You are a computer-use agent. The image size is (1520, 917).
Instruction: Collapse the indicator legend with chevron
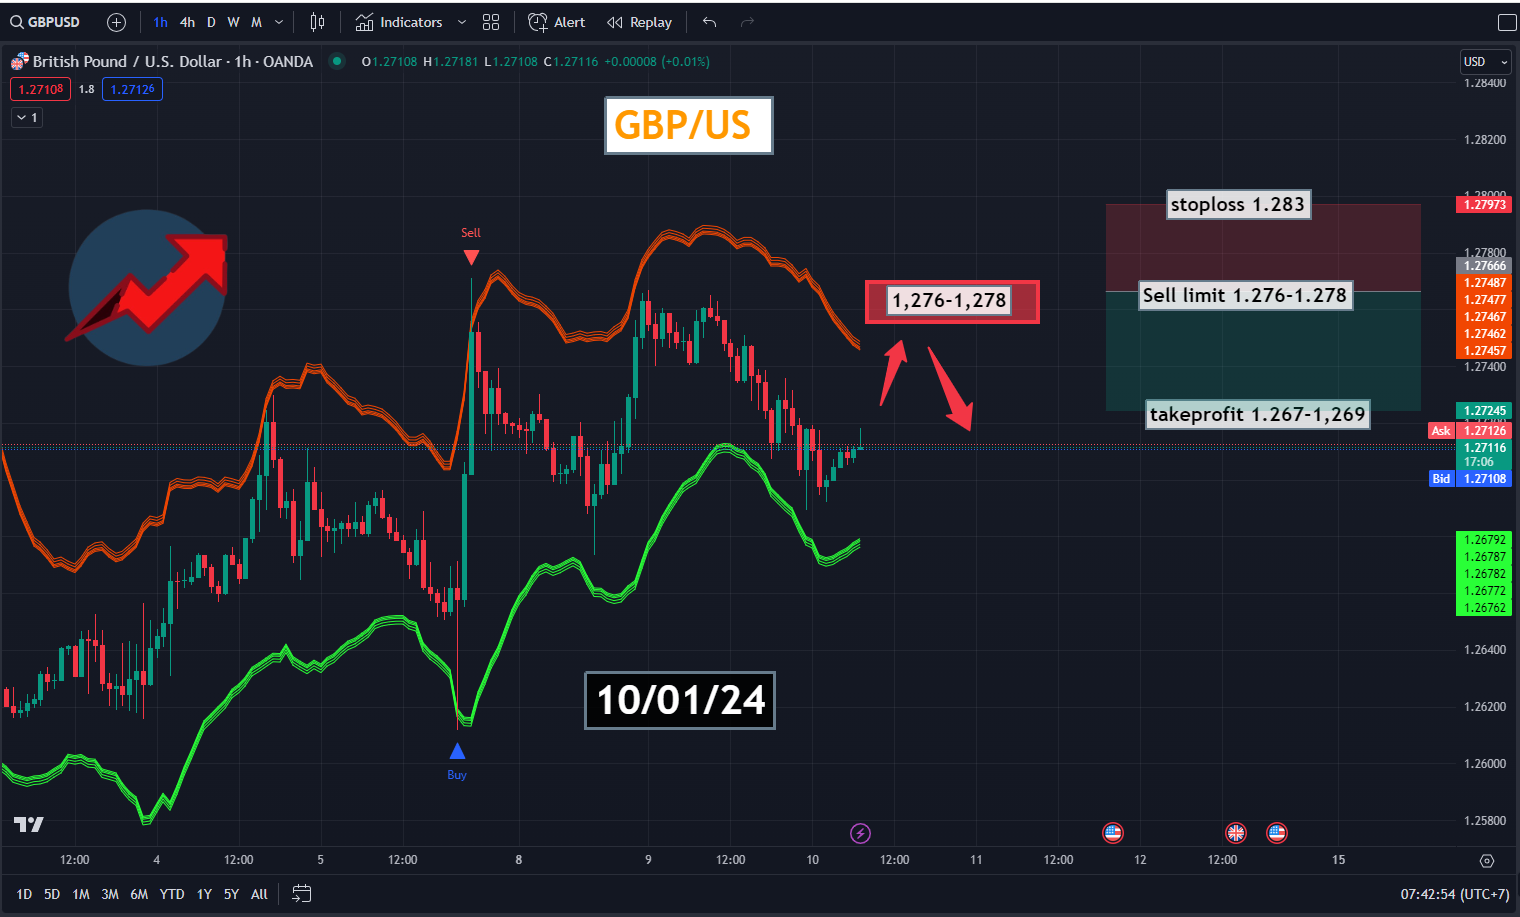[27, 118]
